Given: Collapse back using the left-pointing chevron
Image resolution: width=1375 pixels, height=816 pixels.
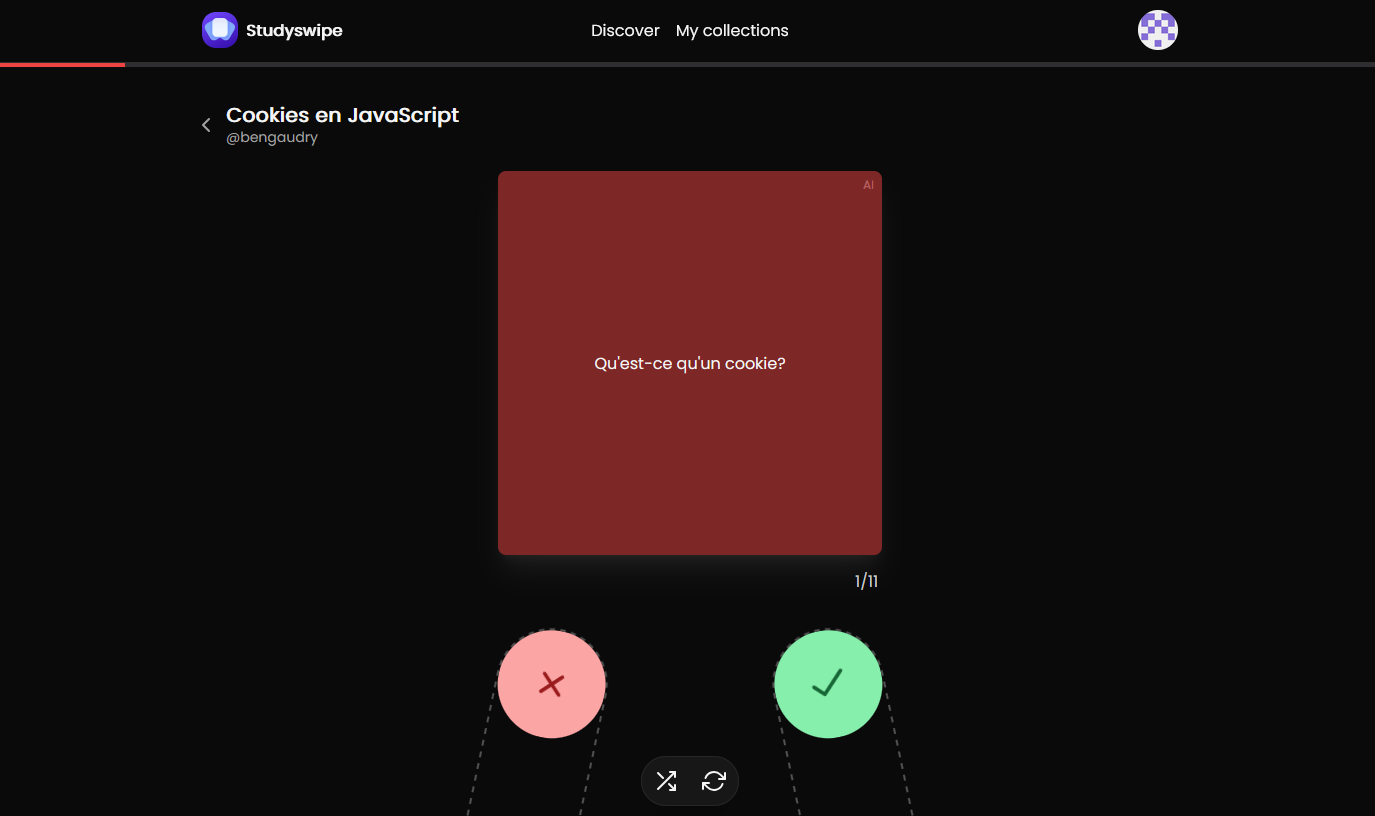Looking at the screenshot, I should [205, 124].
